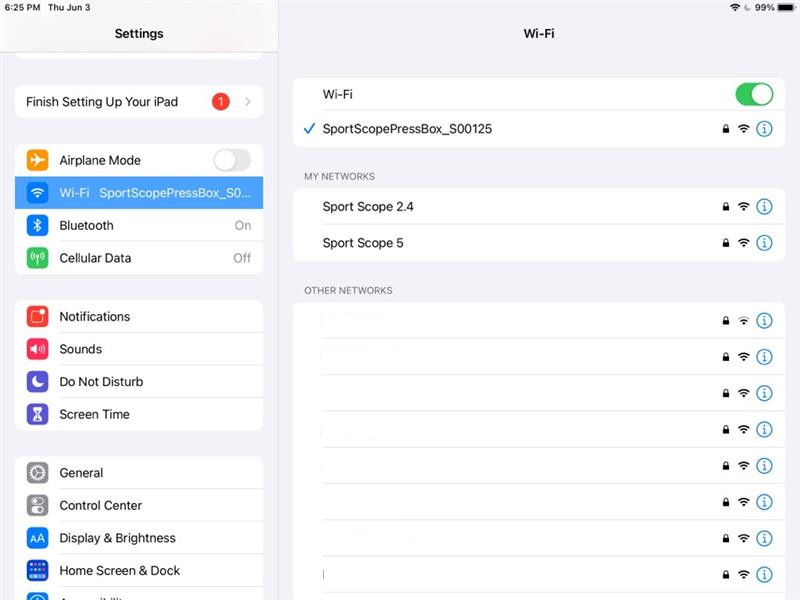The width and height of the screenshot is (800, 600).
Task: Join the Sport Scope 2.4 network
Action: pyautogui.click(x=539, y=207)
